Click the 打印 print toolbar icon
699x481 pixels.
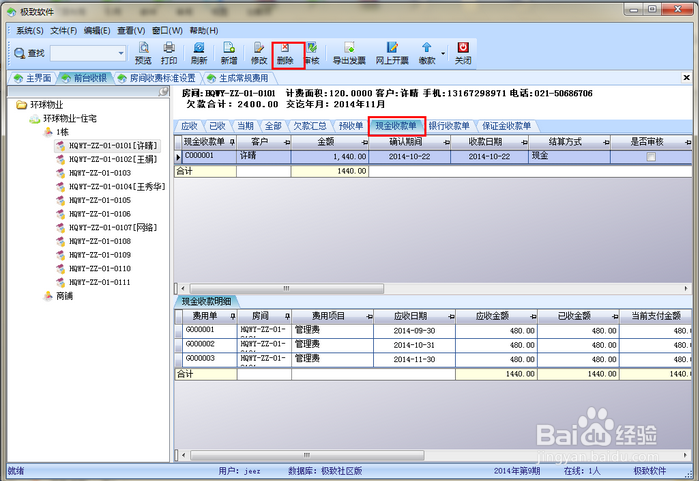point(169,48)
